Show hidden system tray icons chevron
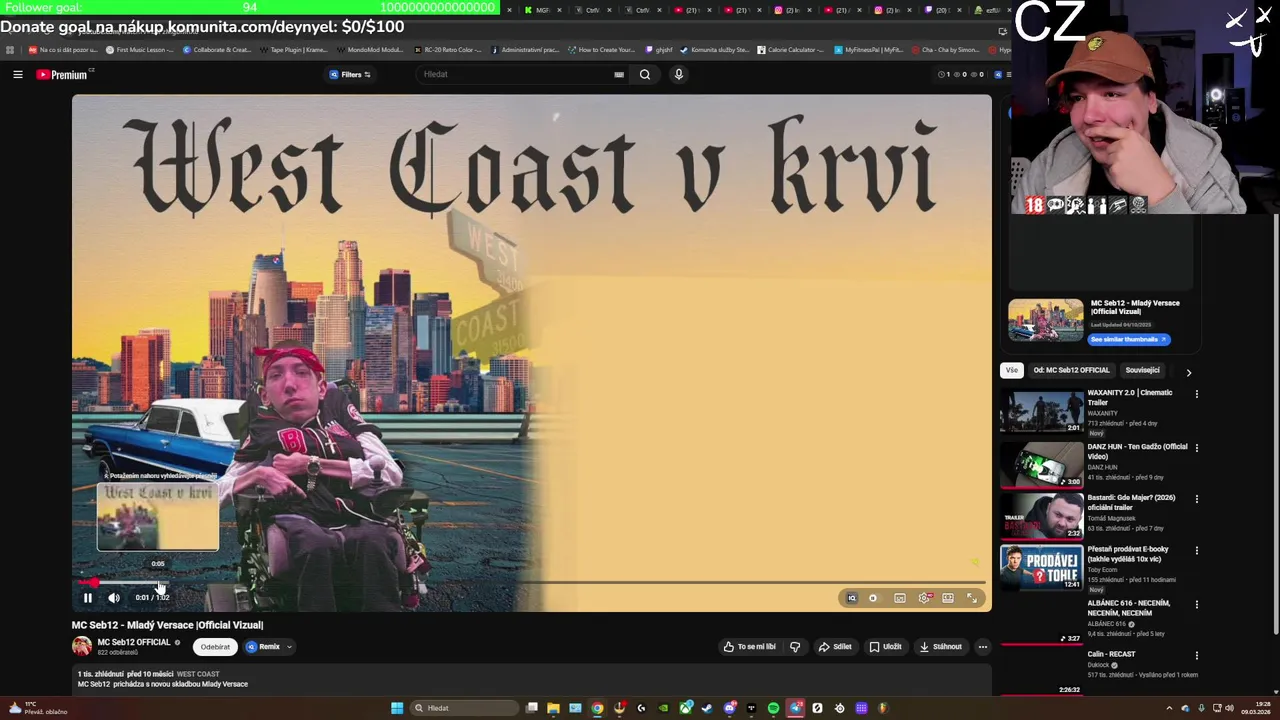The image size is (1280, 720). coord(1169,708)
